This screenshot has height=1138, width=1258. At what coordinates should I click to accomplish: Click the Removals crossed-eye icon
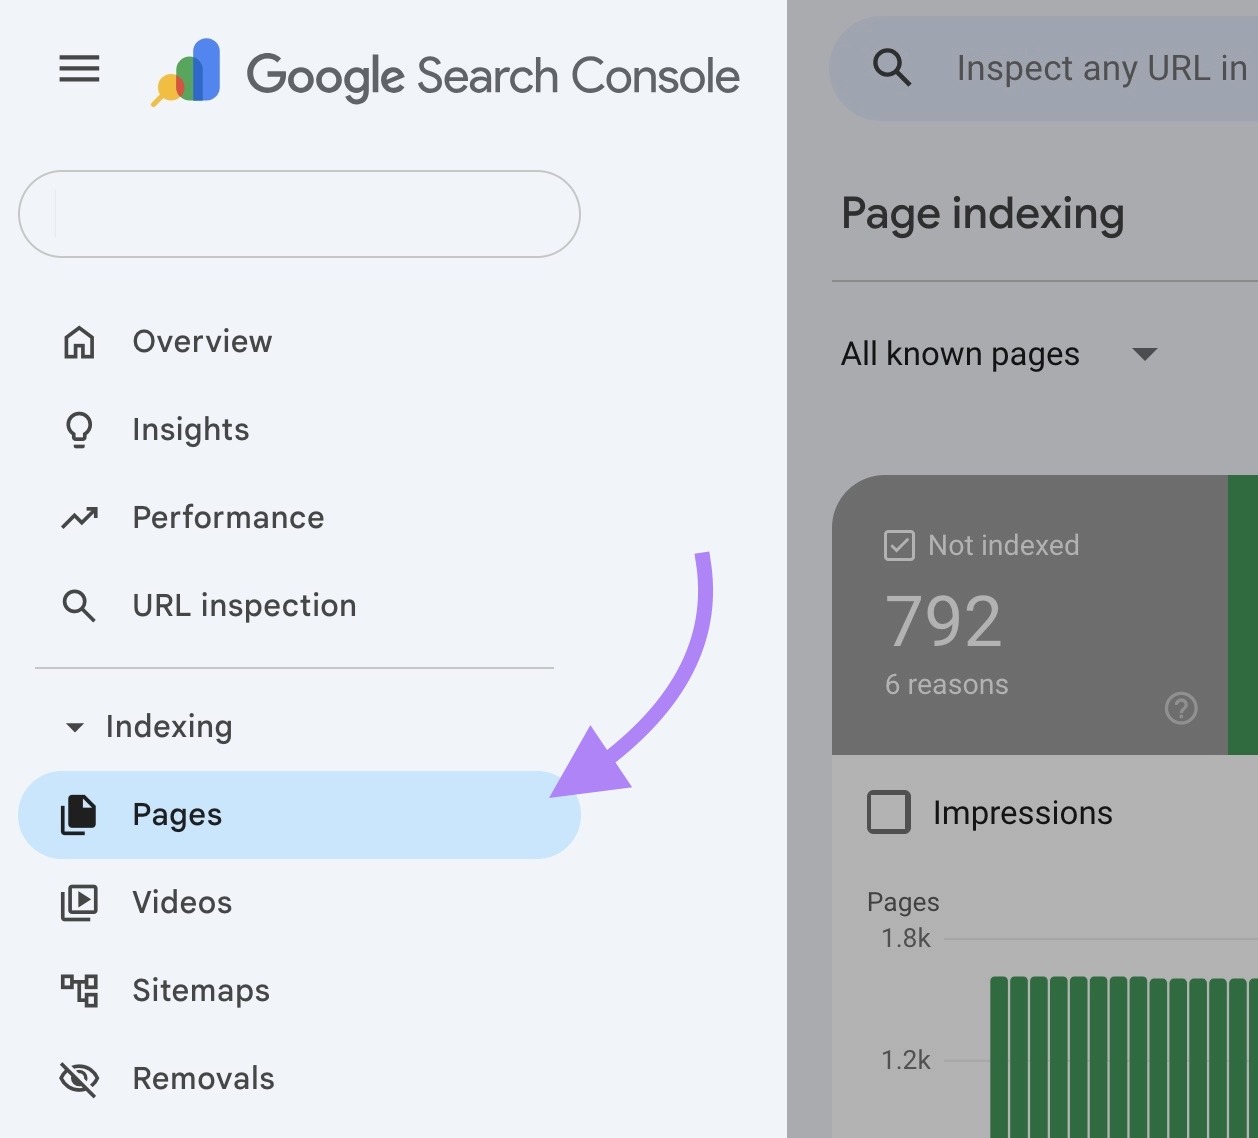[77, 1078]
